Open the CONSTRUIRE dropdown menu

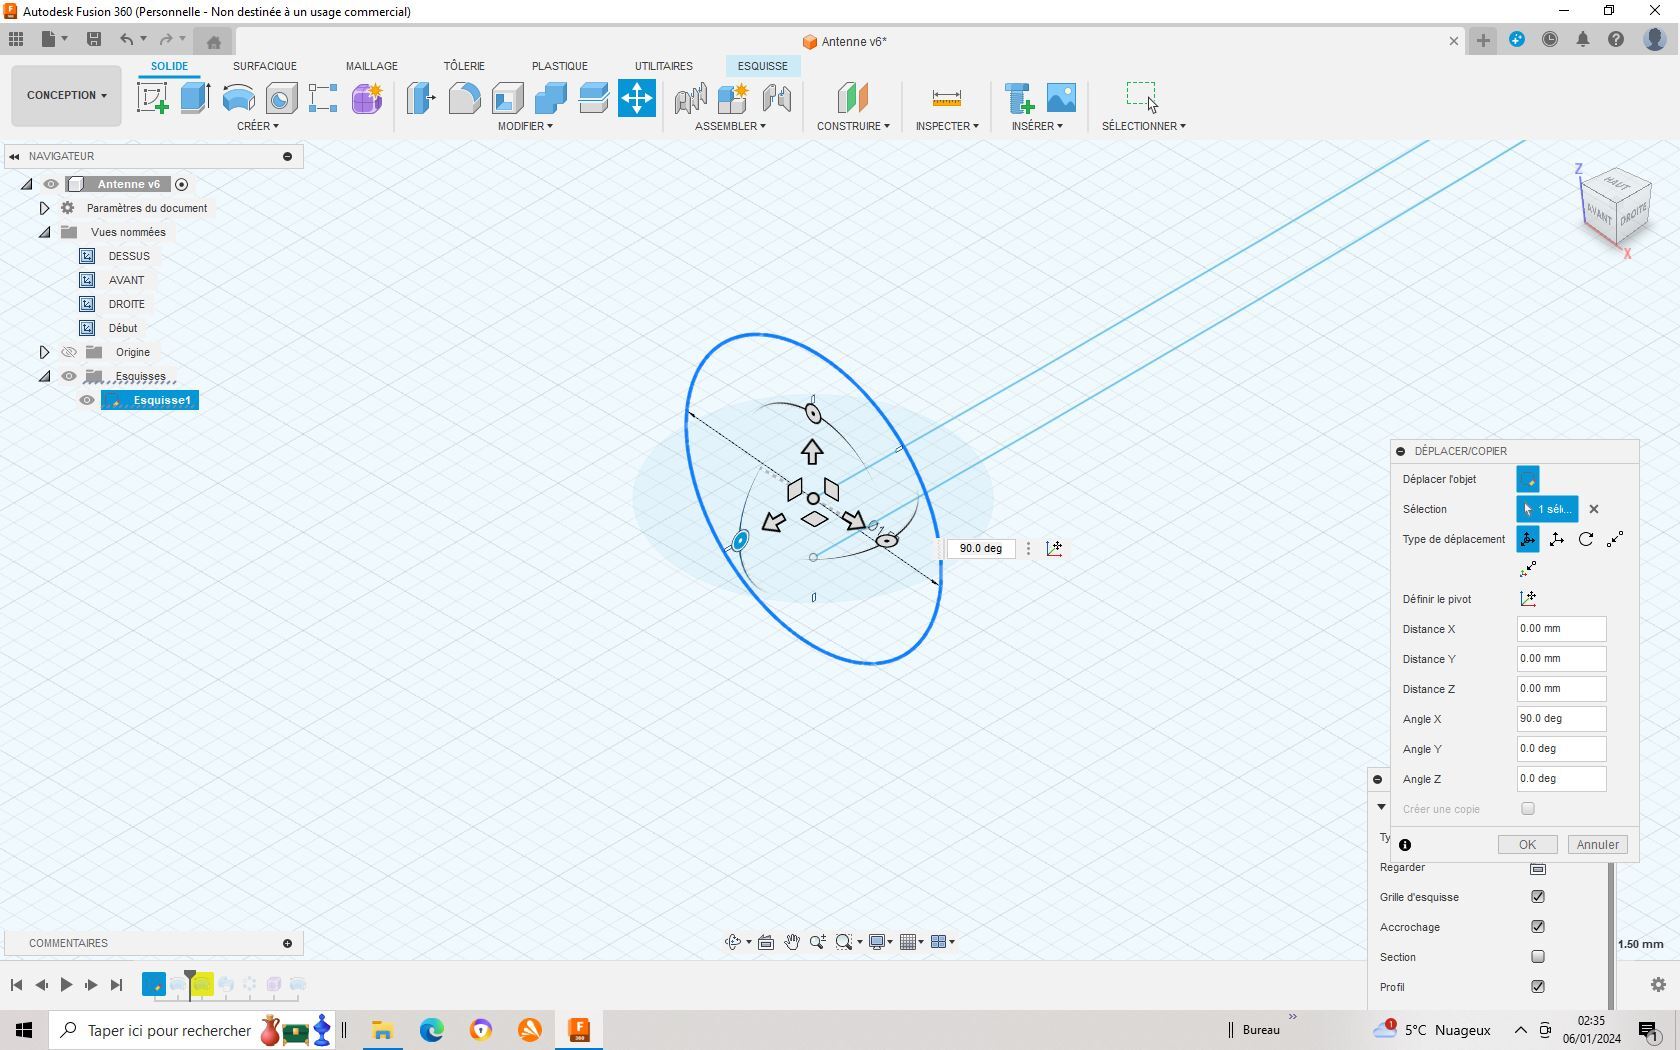point(853,126)
